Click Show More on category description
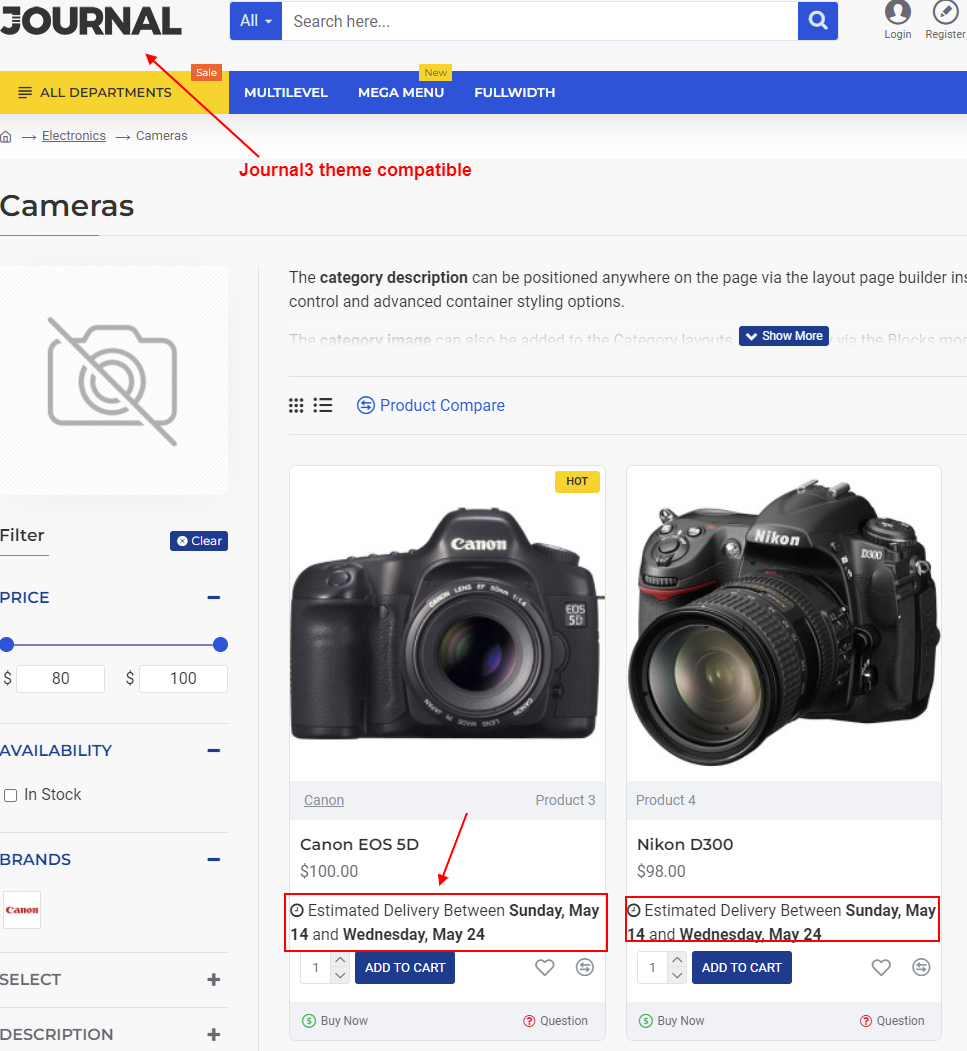This screenshot has height=1051, width=967. pos(784,336)
